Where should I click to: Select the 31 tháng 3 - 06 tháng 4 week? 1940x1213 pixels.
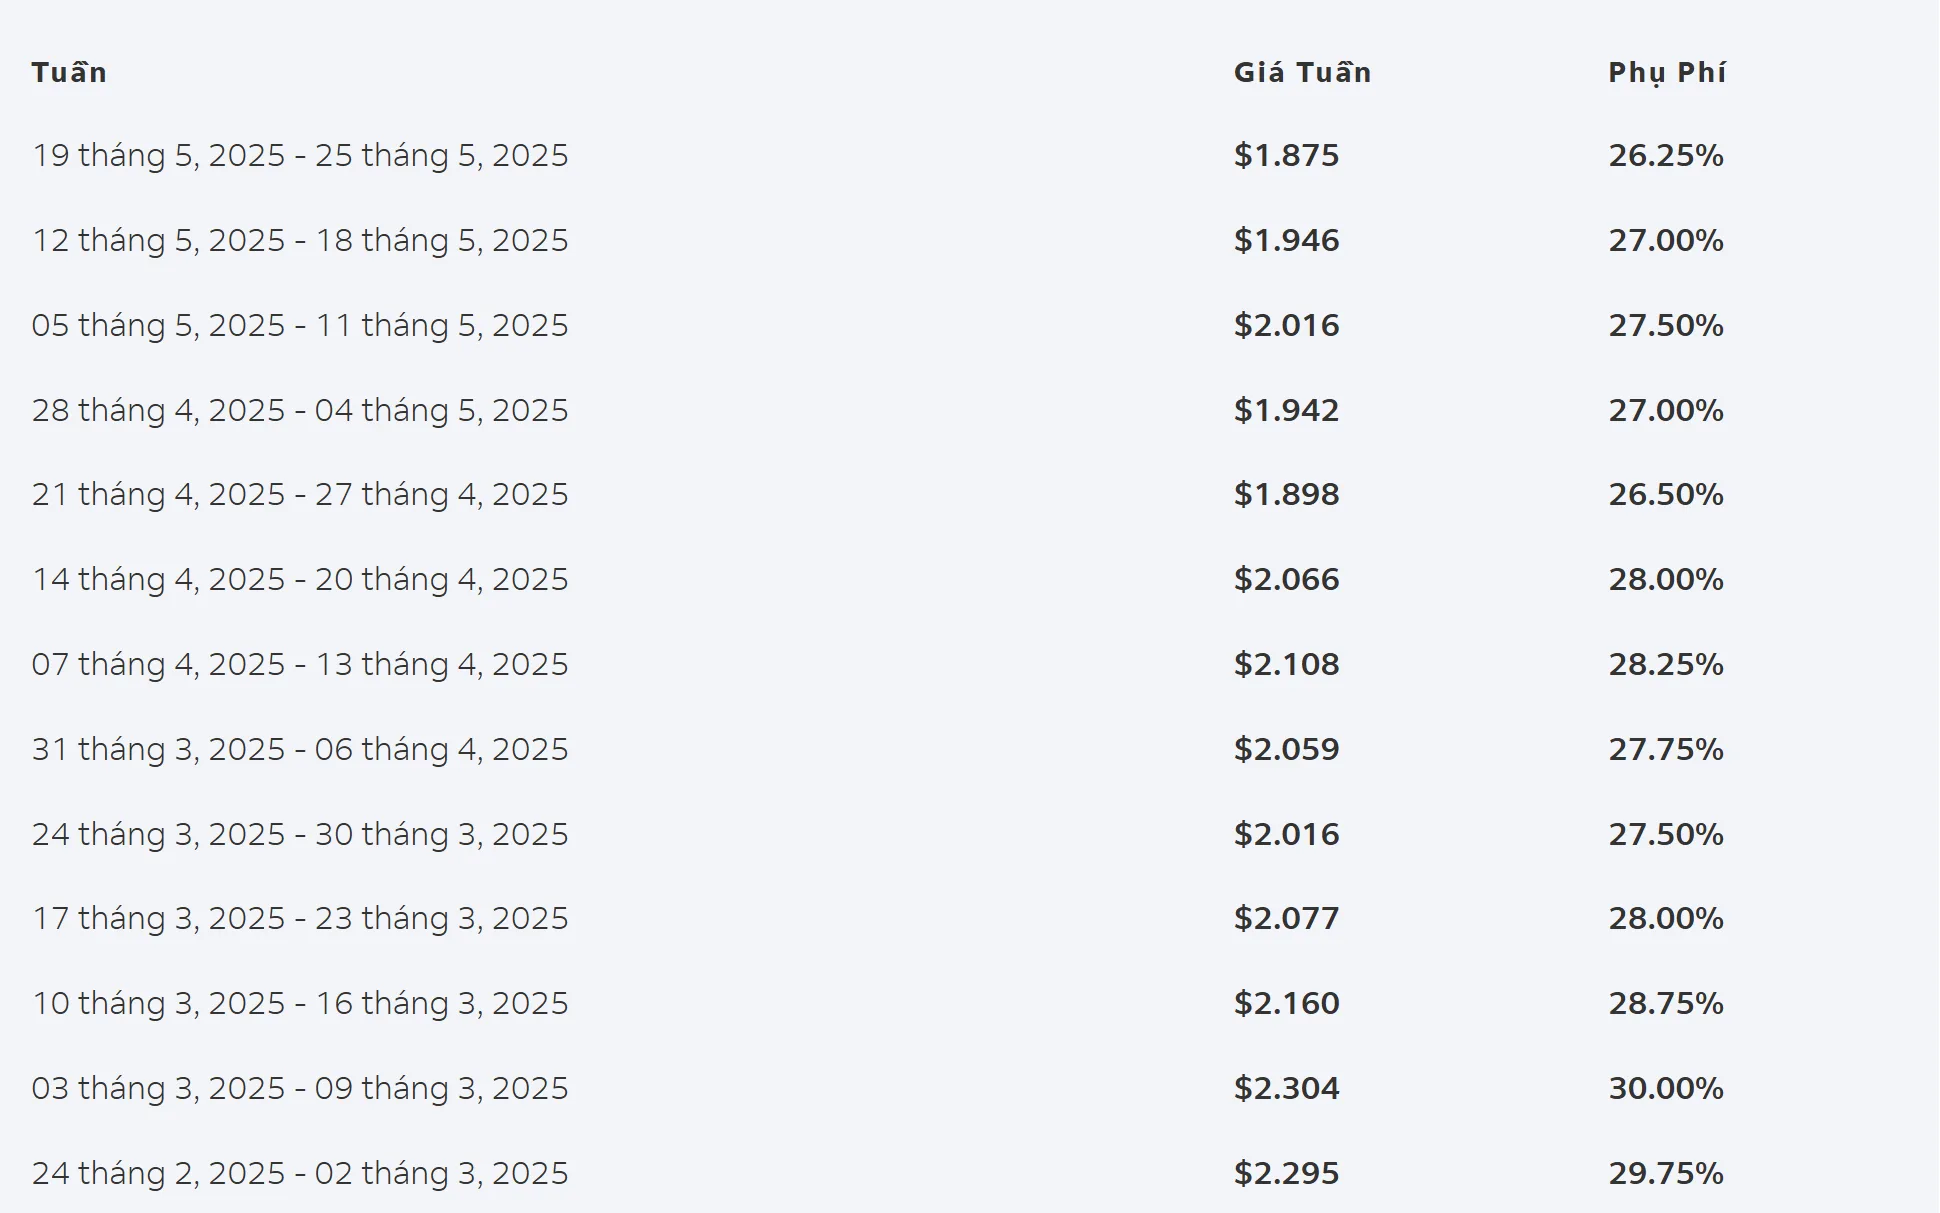[300, 749]
